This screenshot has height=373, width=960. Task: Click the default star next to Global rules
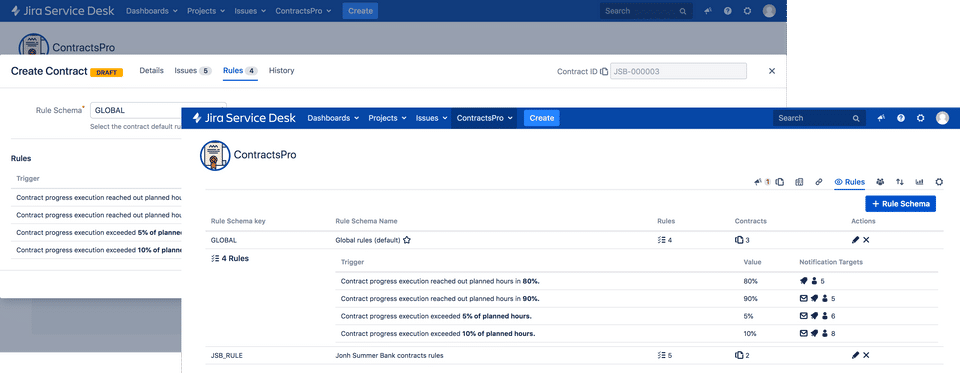pyautogui.click(x=407, y=240)
